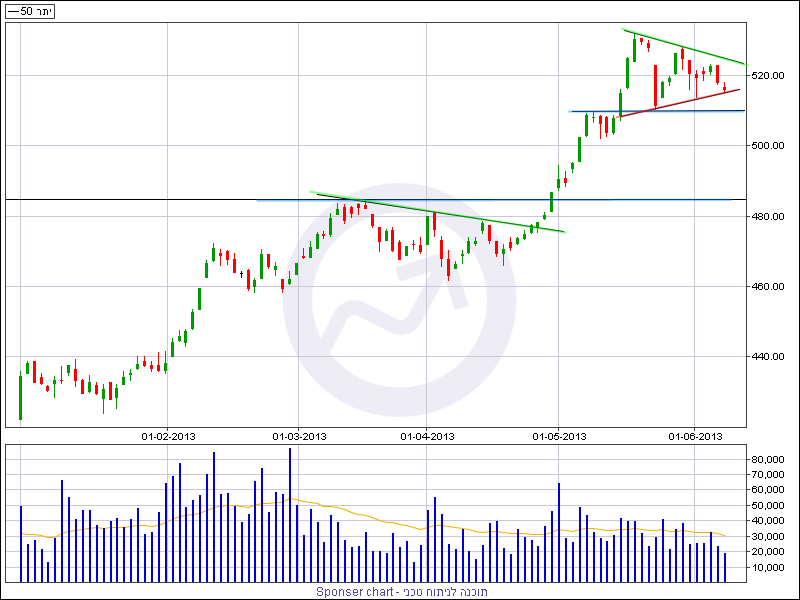800x600 pixels.
Task: Open the "Sponser chart" footer caption
Action: [x=402, y=591]
